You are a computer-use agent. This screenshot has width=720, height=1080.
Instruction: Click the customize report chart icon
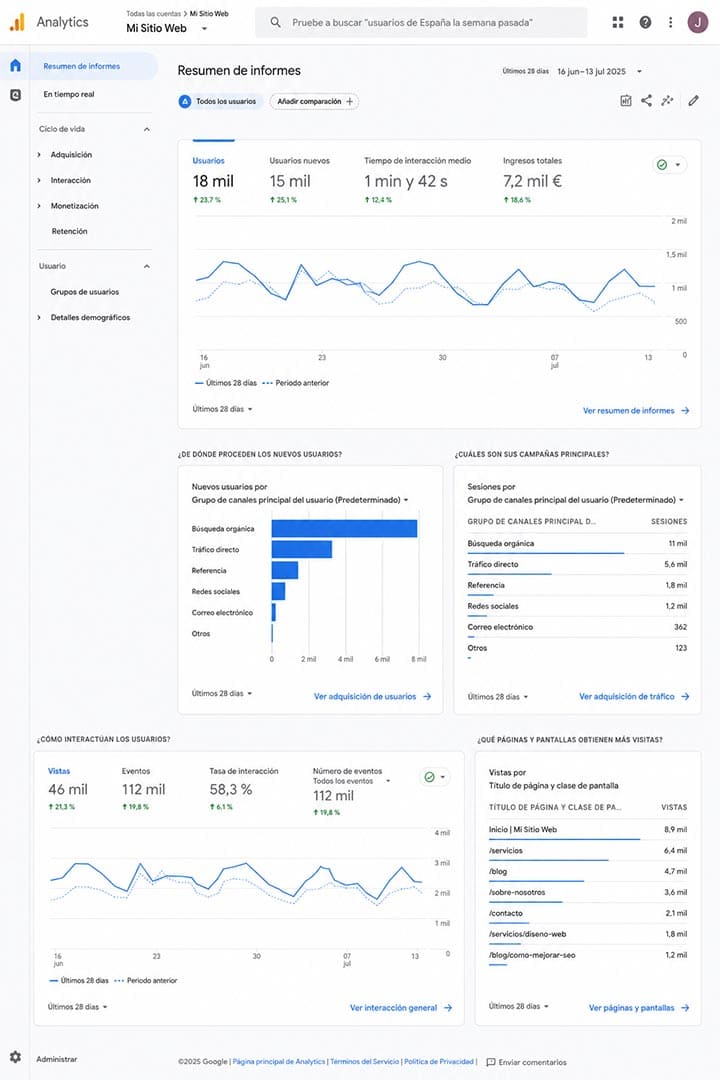coord(626,101)
